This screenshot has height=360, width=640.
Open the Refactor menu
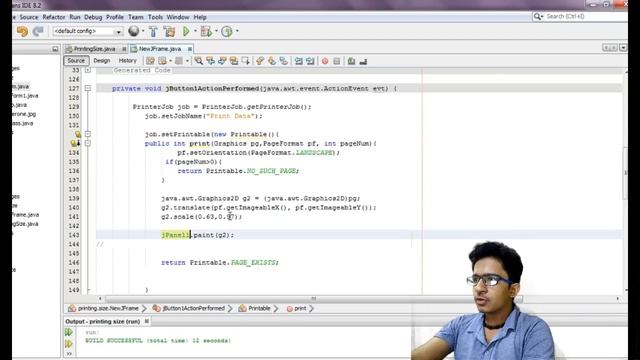[x=54, y=17]
